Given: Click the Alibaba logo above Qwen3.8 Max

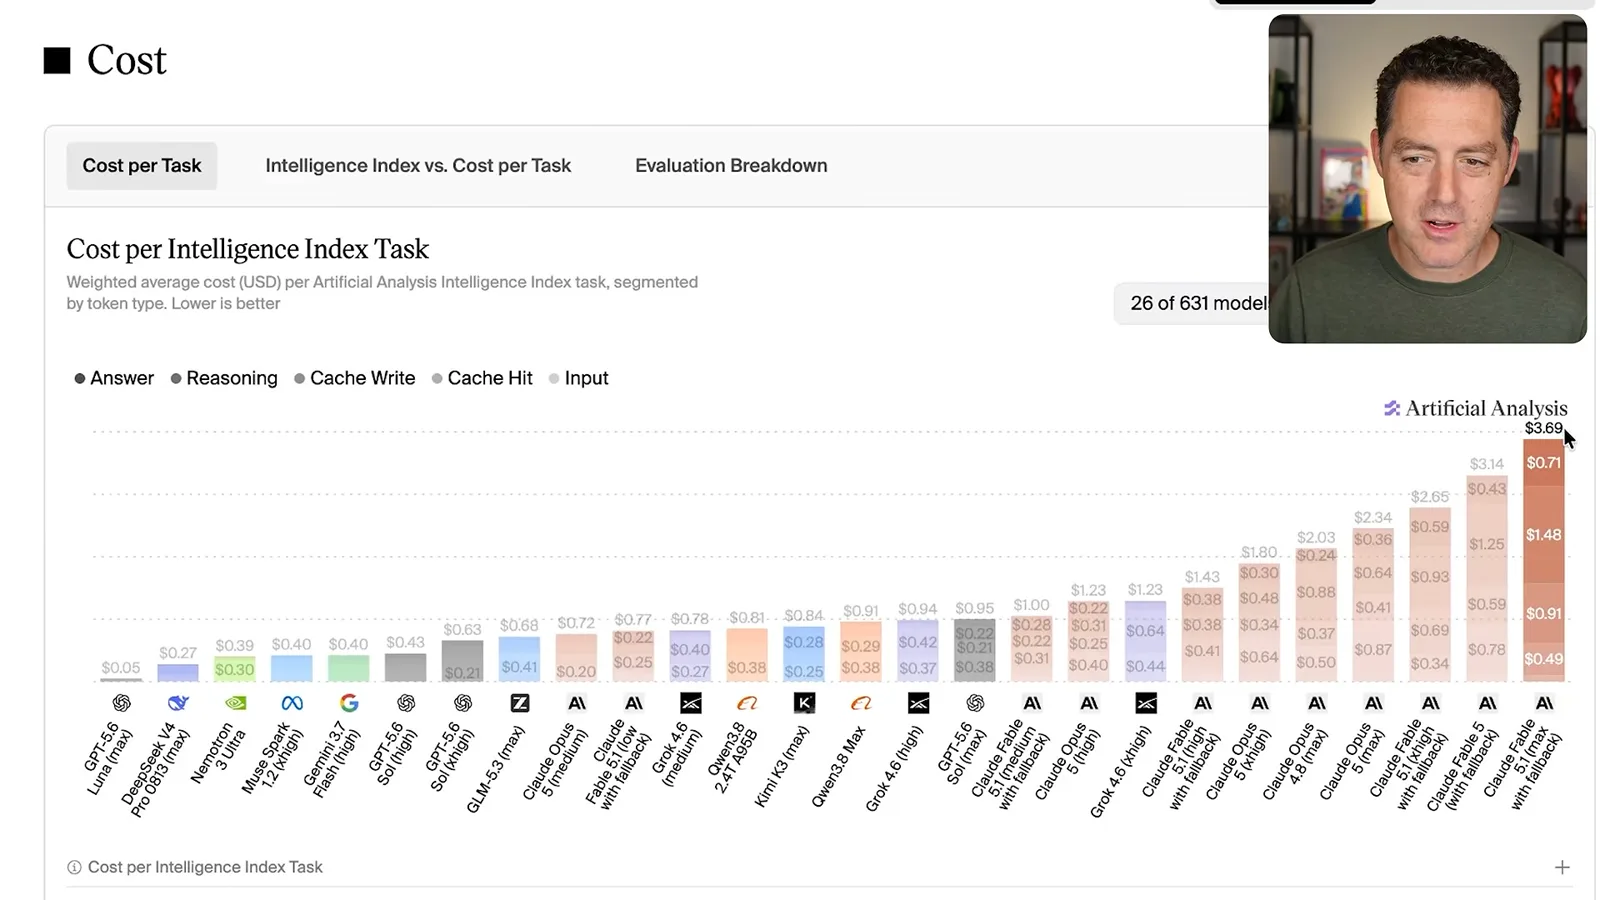Looking at the screenshot, I should coord(861,703).
